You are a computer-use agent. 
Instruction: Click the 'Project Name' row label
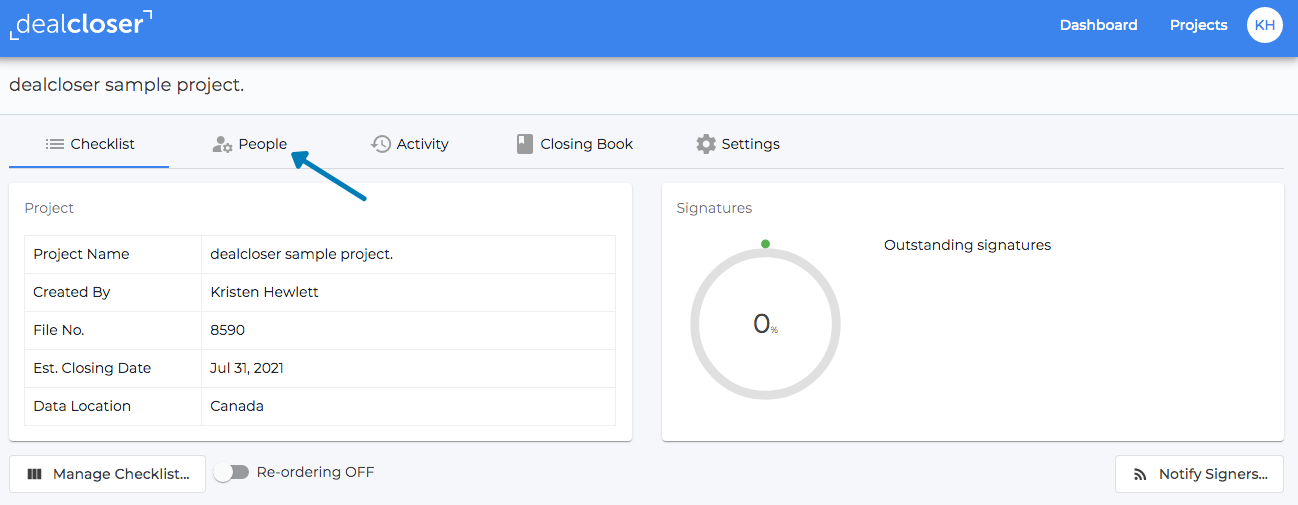(x=81, y=254)
